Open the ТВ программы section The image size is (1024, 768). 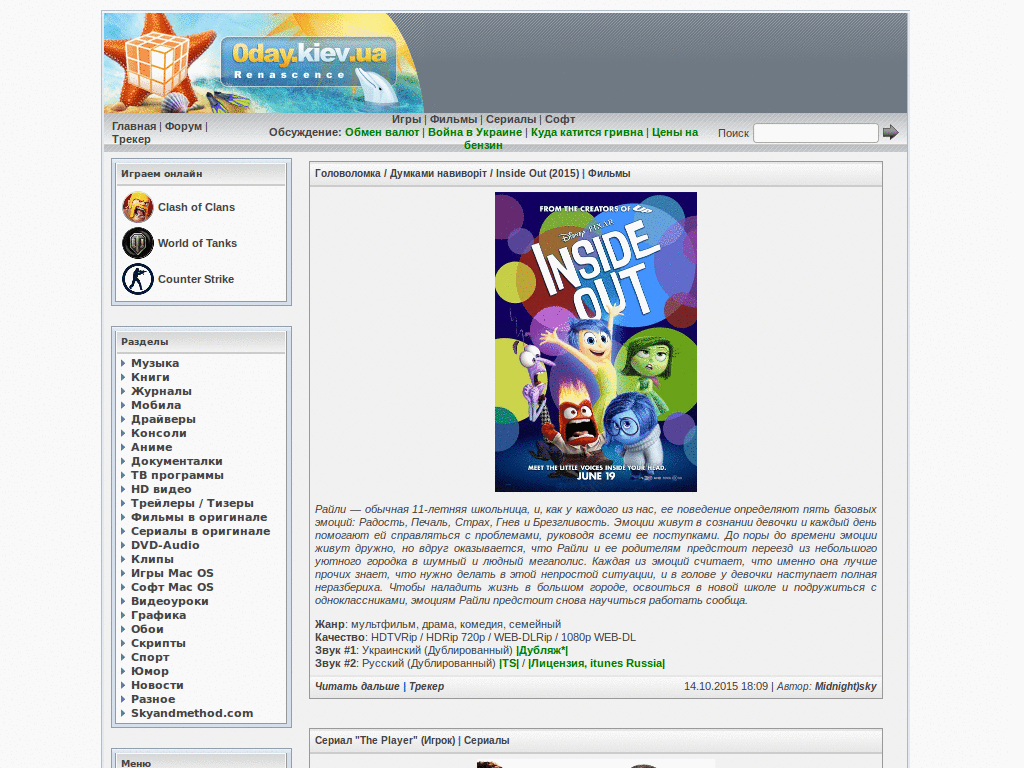click(x=178, y=475)
